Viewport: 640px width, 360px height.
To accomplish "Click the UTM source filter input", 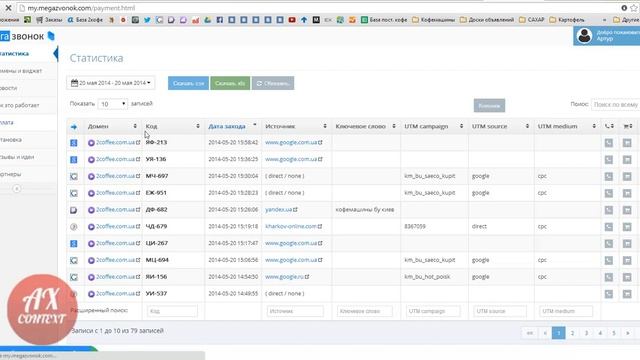I will point(500,311).
